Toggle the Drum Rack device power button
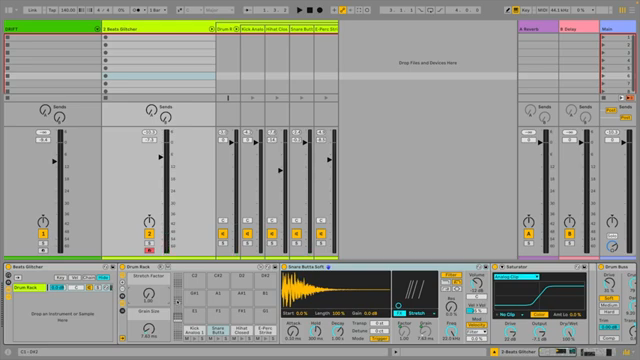Viewport: 640px width, 360px height. [122, 267]
